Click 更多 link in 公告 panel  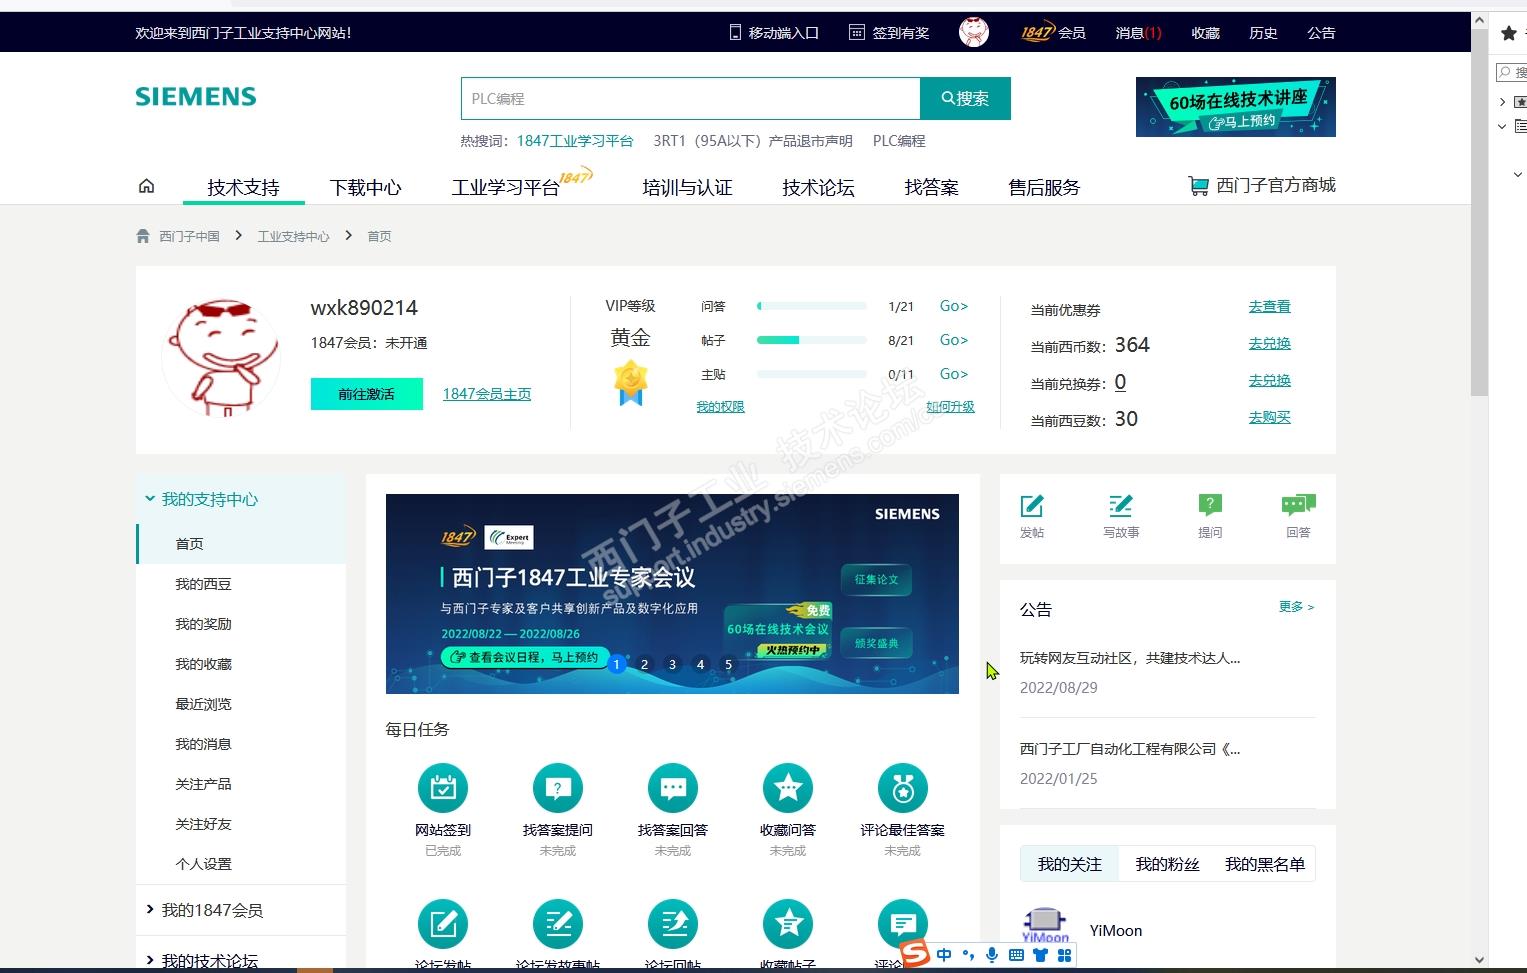(x=1296, y=607)
